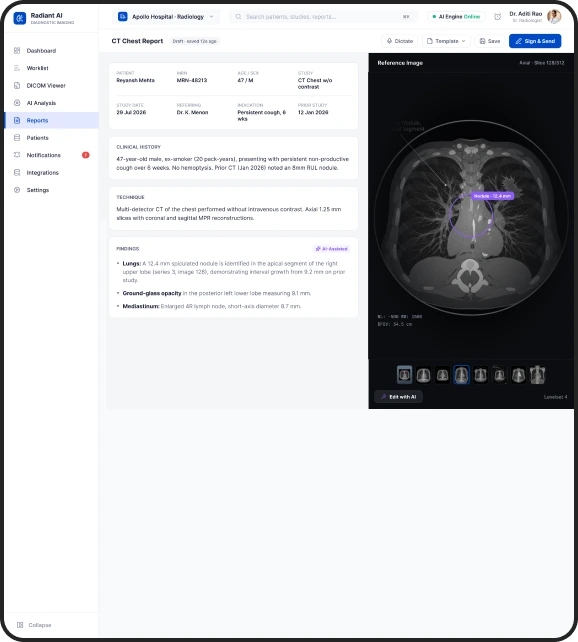578x642 pixels.
Task: Click the MRN-48213 value
Action: [192, 80]
